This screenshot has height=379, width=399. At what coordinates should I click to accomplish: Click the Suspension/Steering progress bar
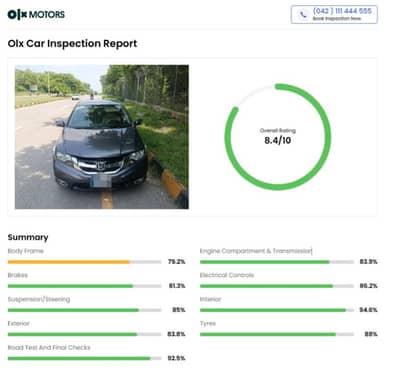point(85,310)
